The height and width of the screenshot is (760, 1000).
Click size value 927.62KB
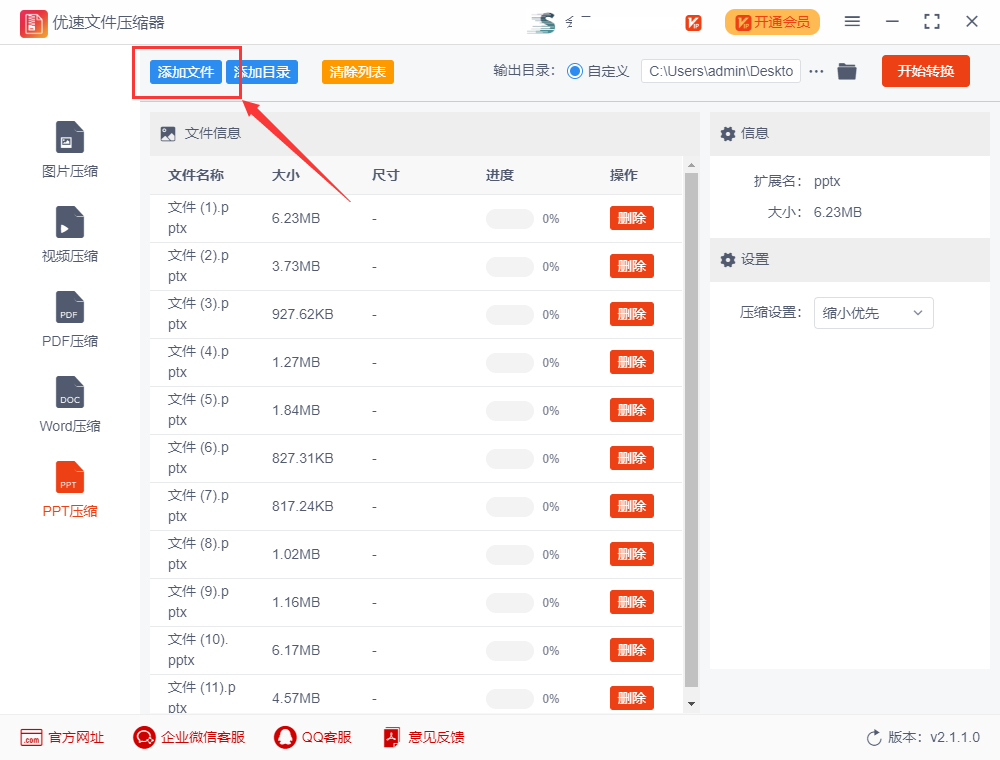(303, 314)
